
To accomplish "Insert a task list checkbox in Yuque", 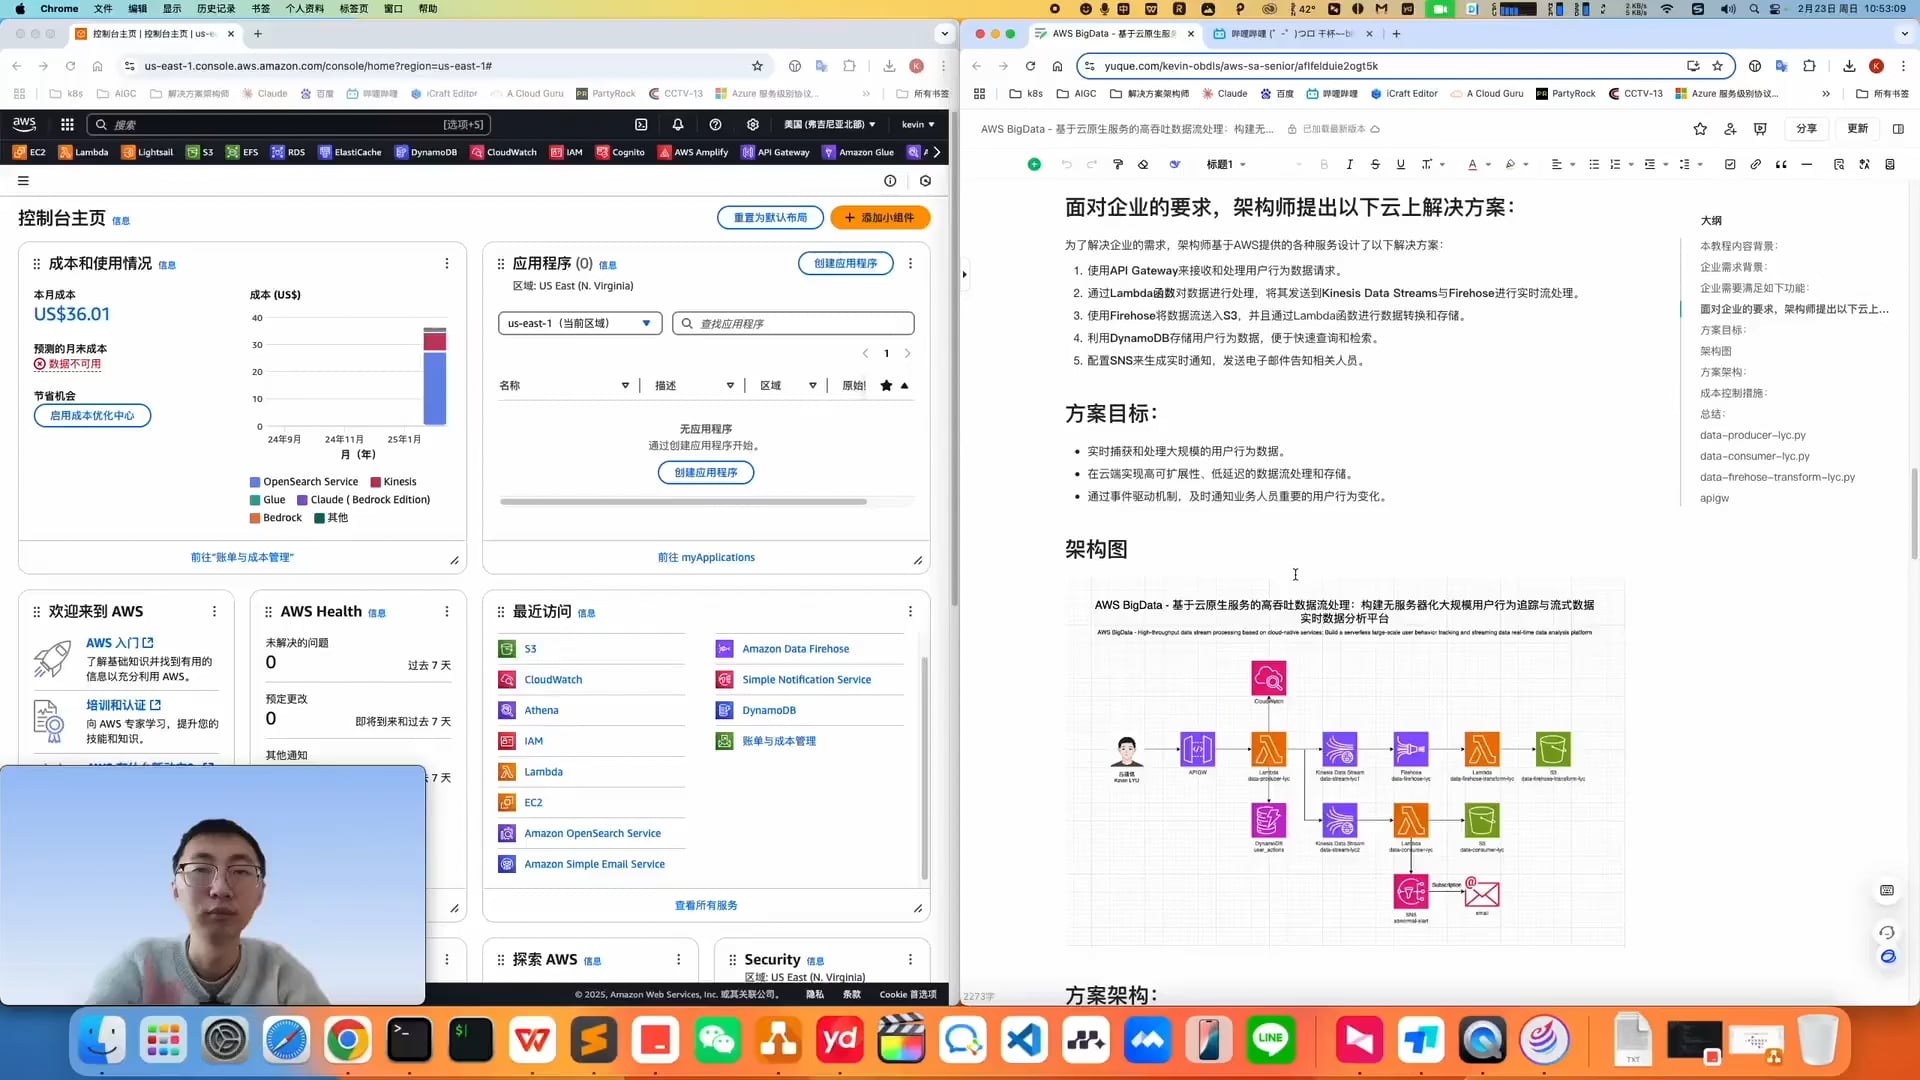I will [1729, 164].
